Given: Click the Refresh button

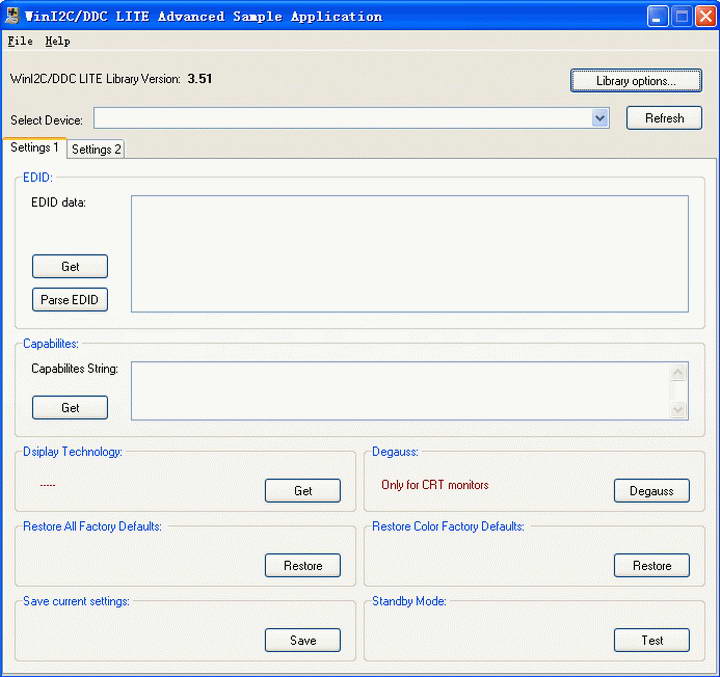Looking at the screenshot, I should 664,118.
